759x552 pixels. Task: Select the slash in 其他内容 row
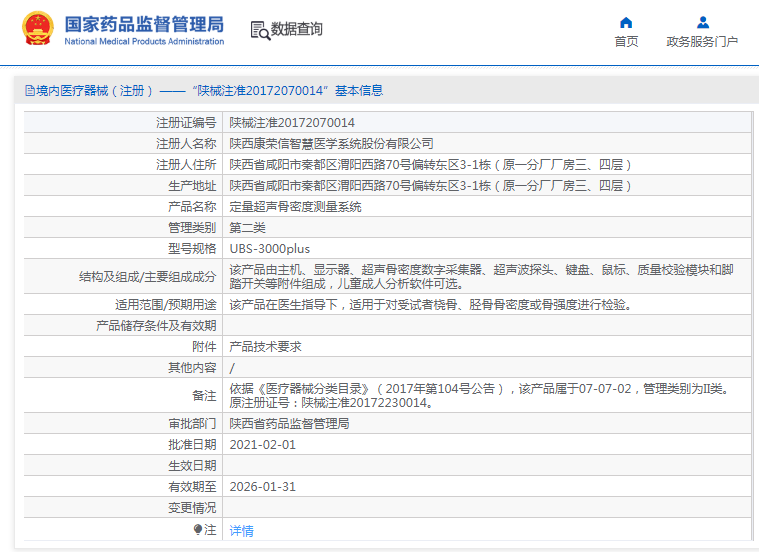(232, 368)
